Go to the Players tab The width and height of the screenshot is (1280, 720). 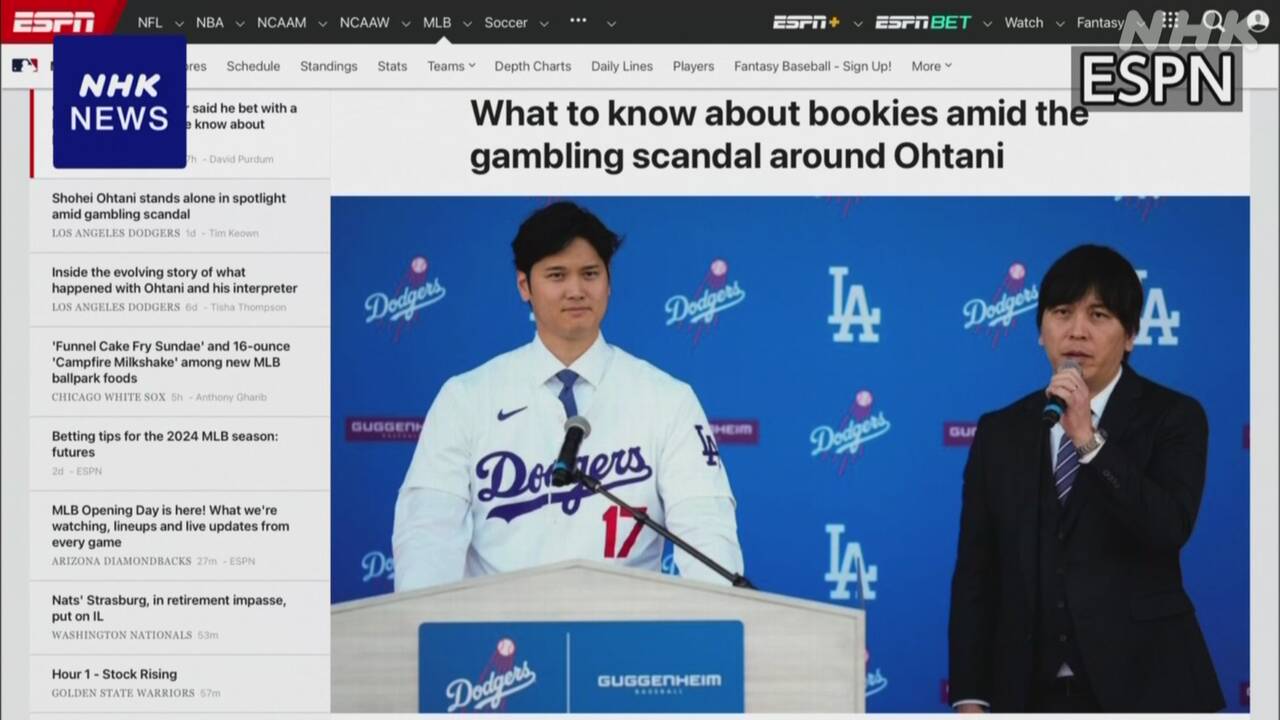tap(693, 66)
